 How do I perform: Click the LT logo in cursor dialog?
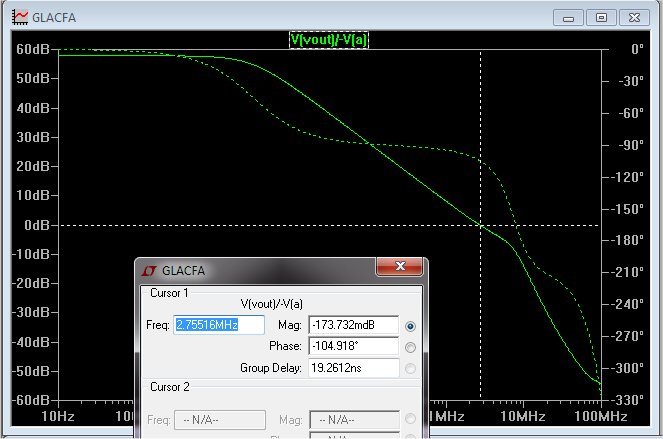click(x=149, y=271)
